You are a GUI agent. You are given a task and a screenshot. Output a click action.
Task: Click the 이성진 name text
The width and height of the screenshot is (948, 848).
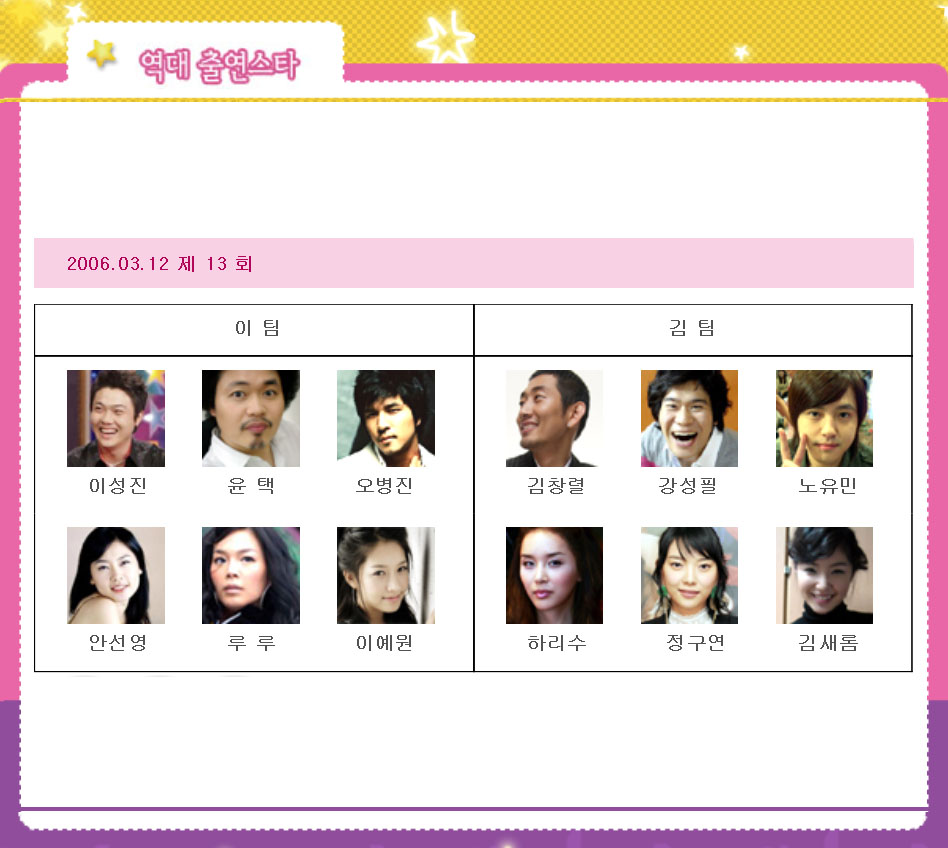tap(118, 485)
